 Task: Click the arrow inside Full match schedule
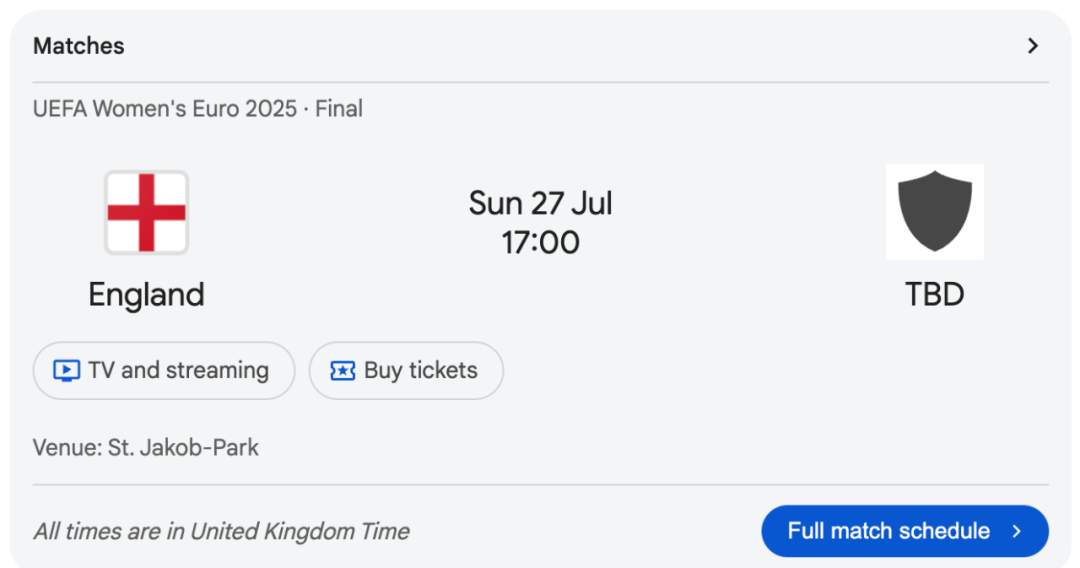coord(1017,532)
